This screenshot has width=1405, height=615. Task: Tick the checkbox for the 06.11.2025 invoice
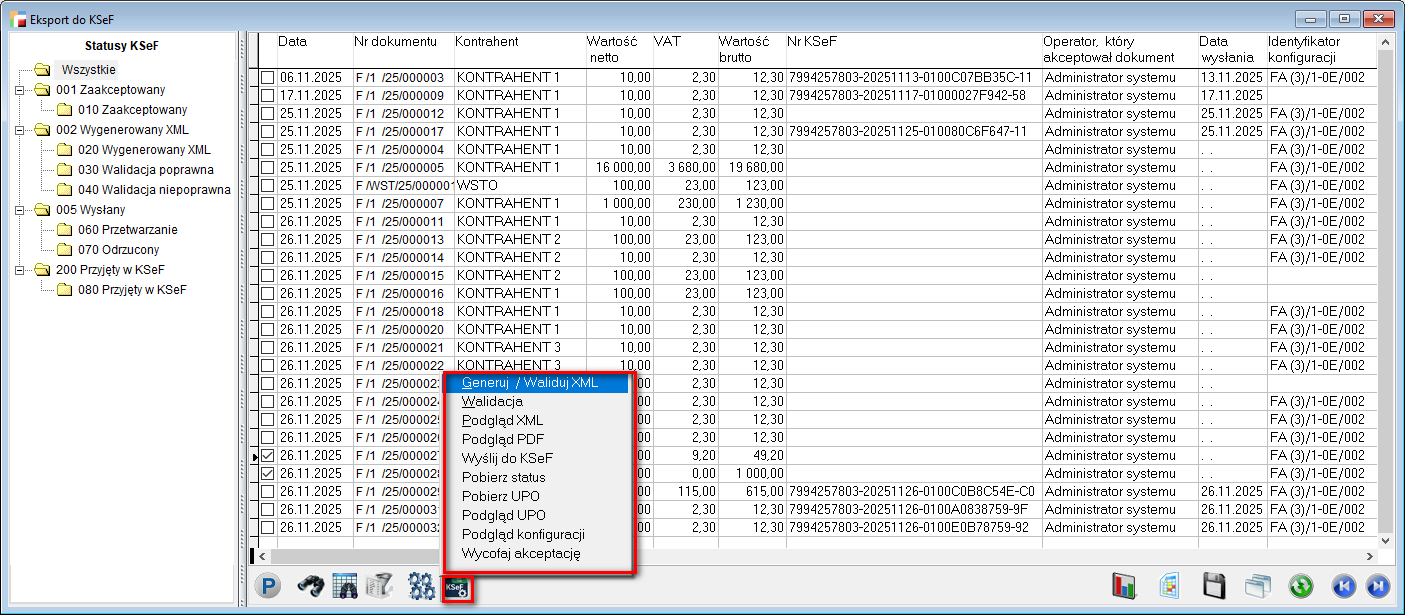click(267, 78)
